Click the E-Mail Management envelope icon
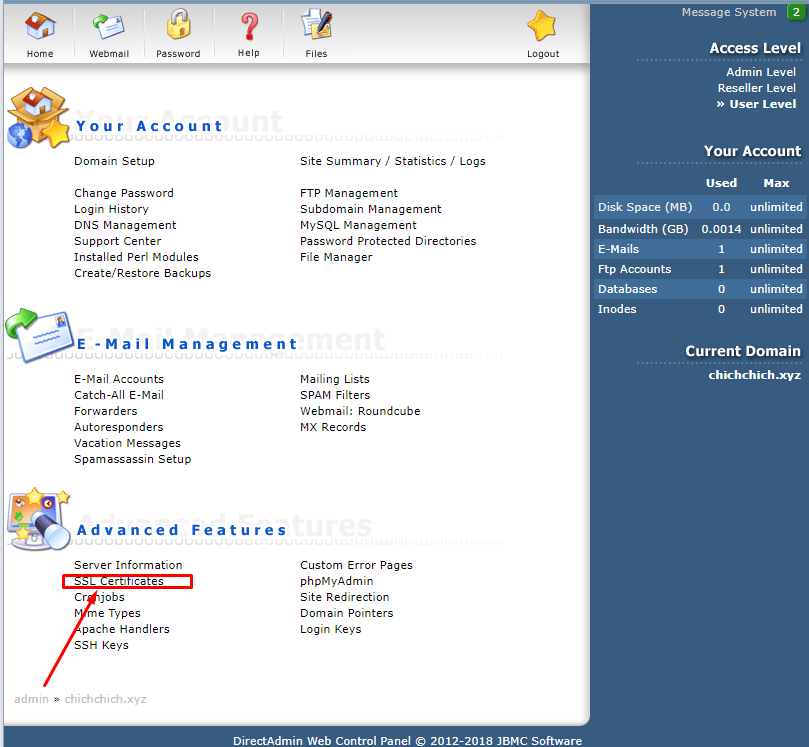The height and width of the screenshot is (747, 809). pos(36,335)
